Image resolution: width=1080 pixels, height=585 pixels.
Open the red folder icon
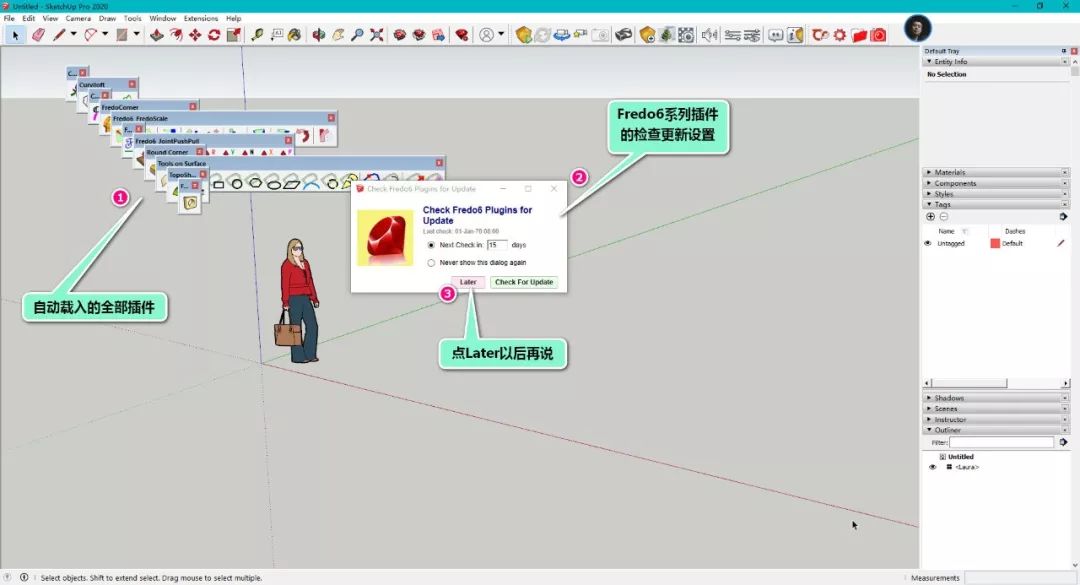(859, 34)
